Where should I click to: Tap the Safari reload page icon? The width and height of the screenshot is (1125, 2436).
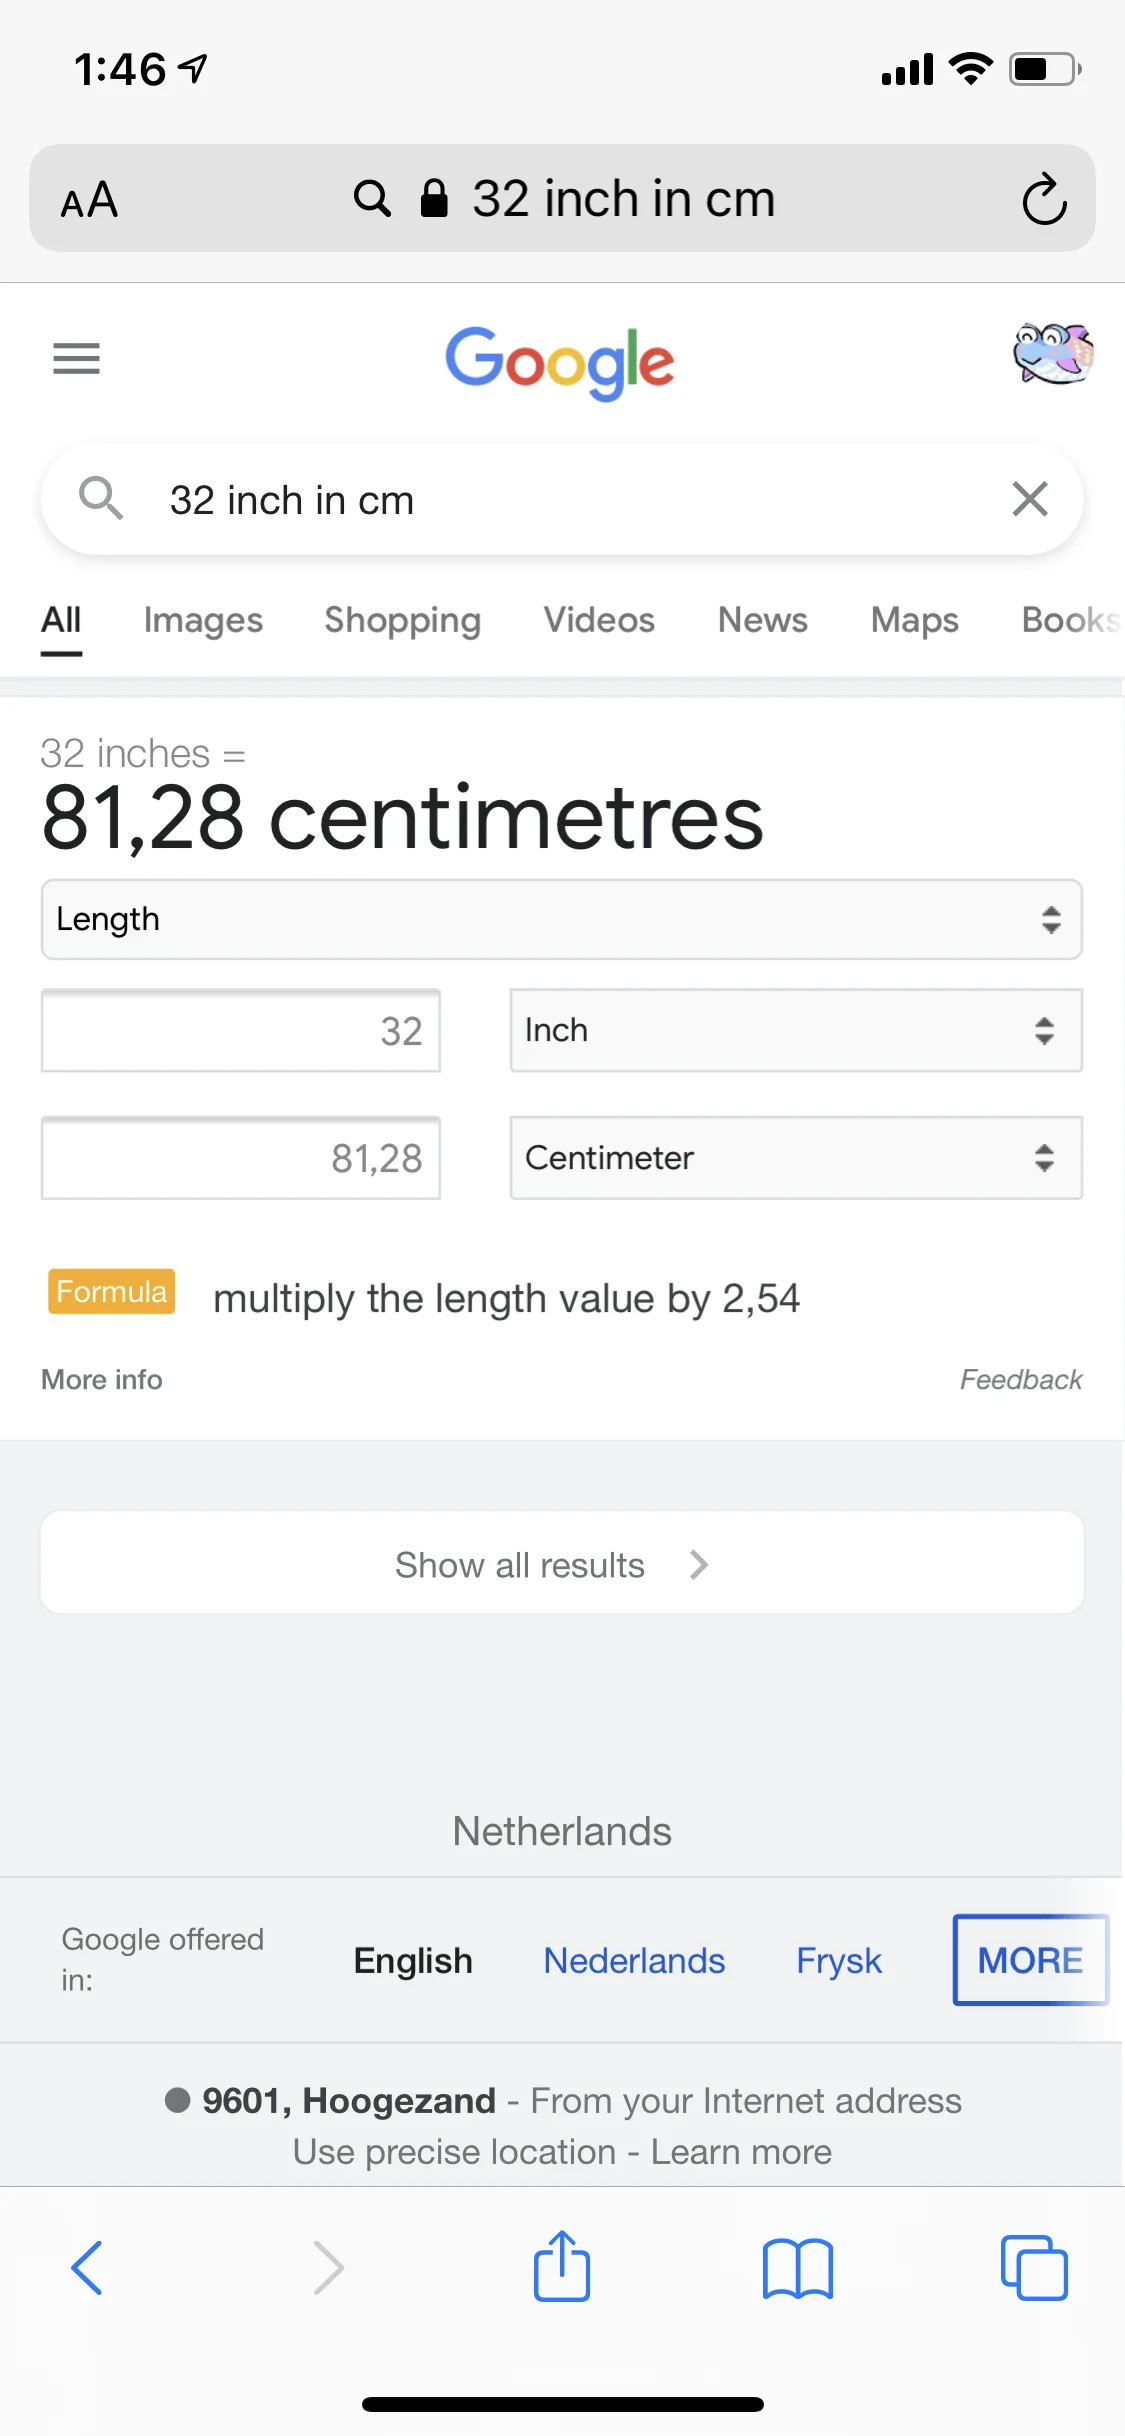pyautogui.click(x=1044, y=199)
